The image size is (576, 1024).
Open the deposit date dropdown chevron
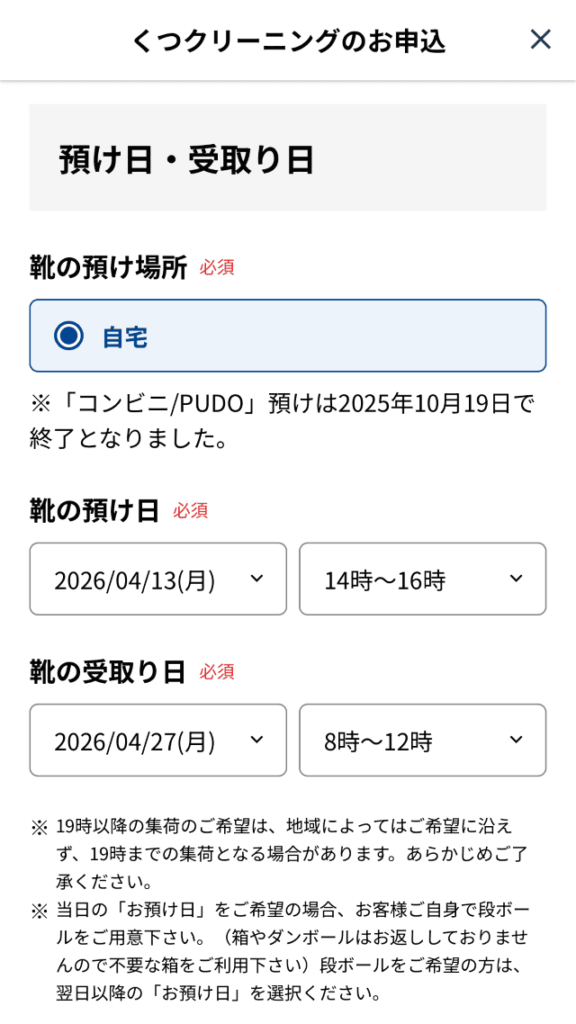258,579
